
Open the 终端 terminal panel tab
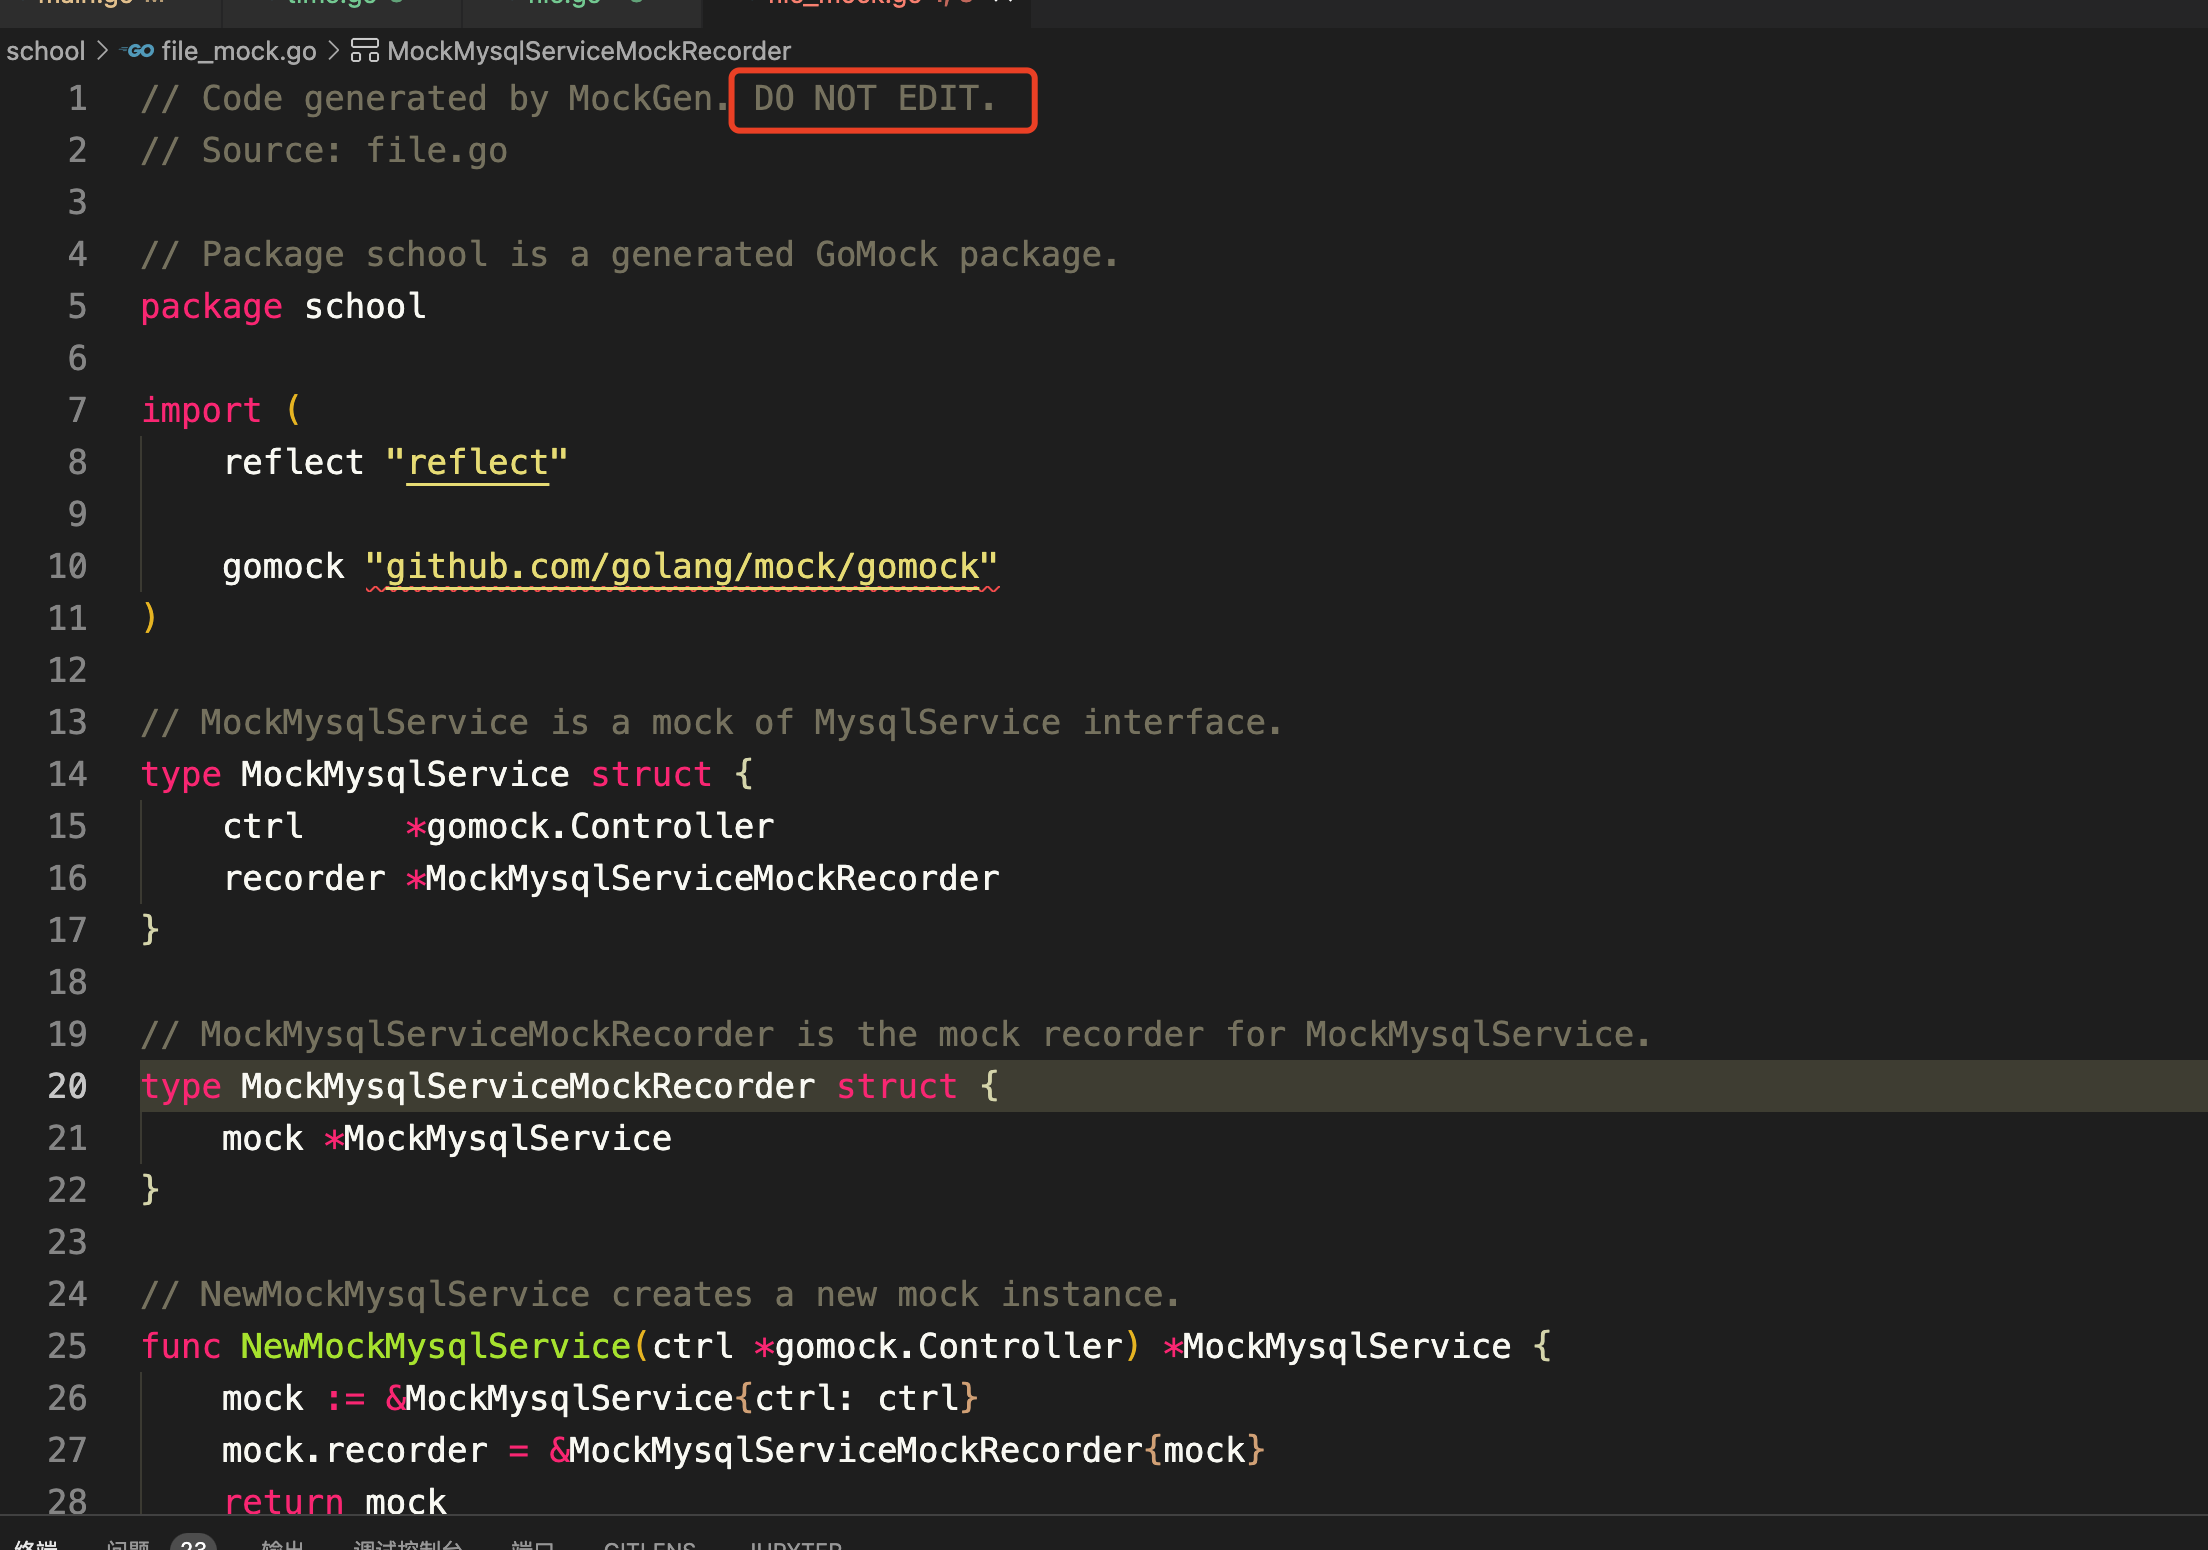point(36,1544)
